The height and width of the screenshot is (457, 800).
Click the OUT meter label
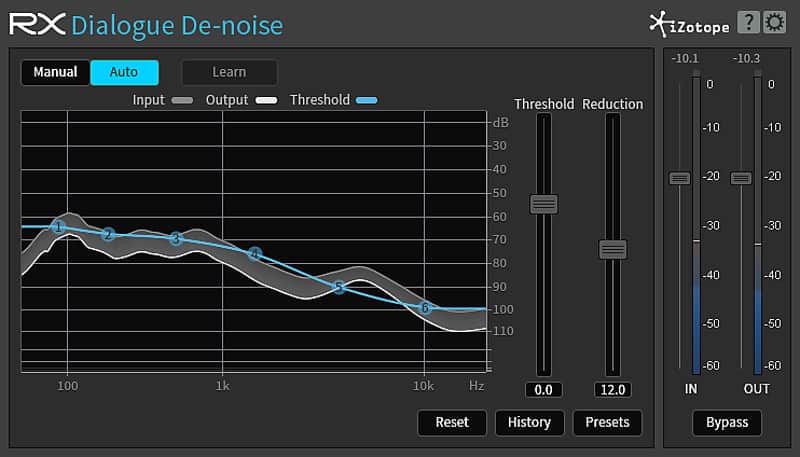(x=756, y=389)
